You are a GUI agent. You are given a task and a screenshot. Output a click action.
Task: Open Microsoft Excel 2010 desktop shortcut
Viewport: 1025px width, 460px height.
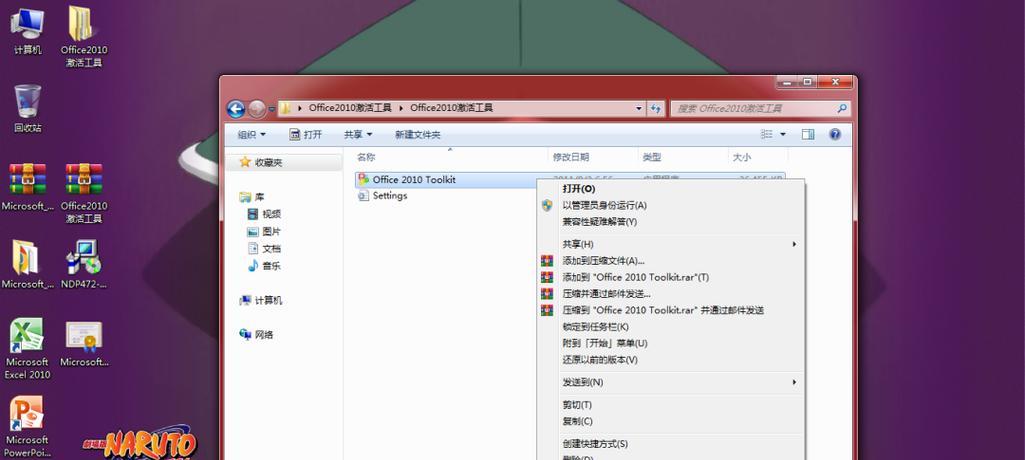click(27, 349)
